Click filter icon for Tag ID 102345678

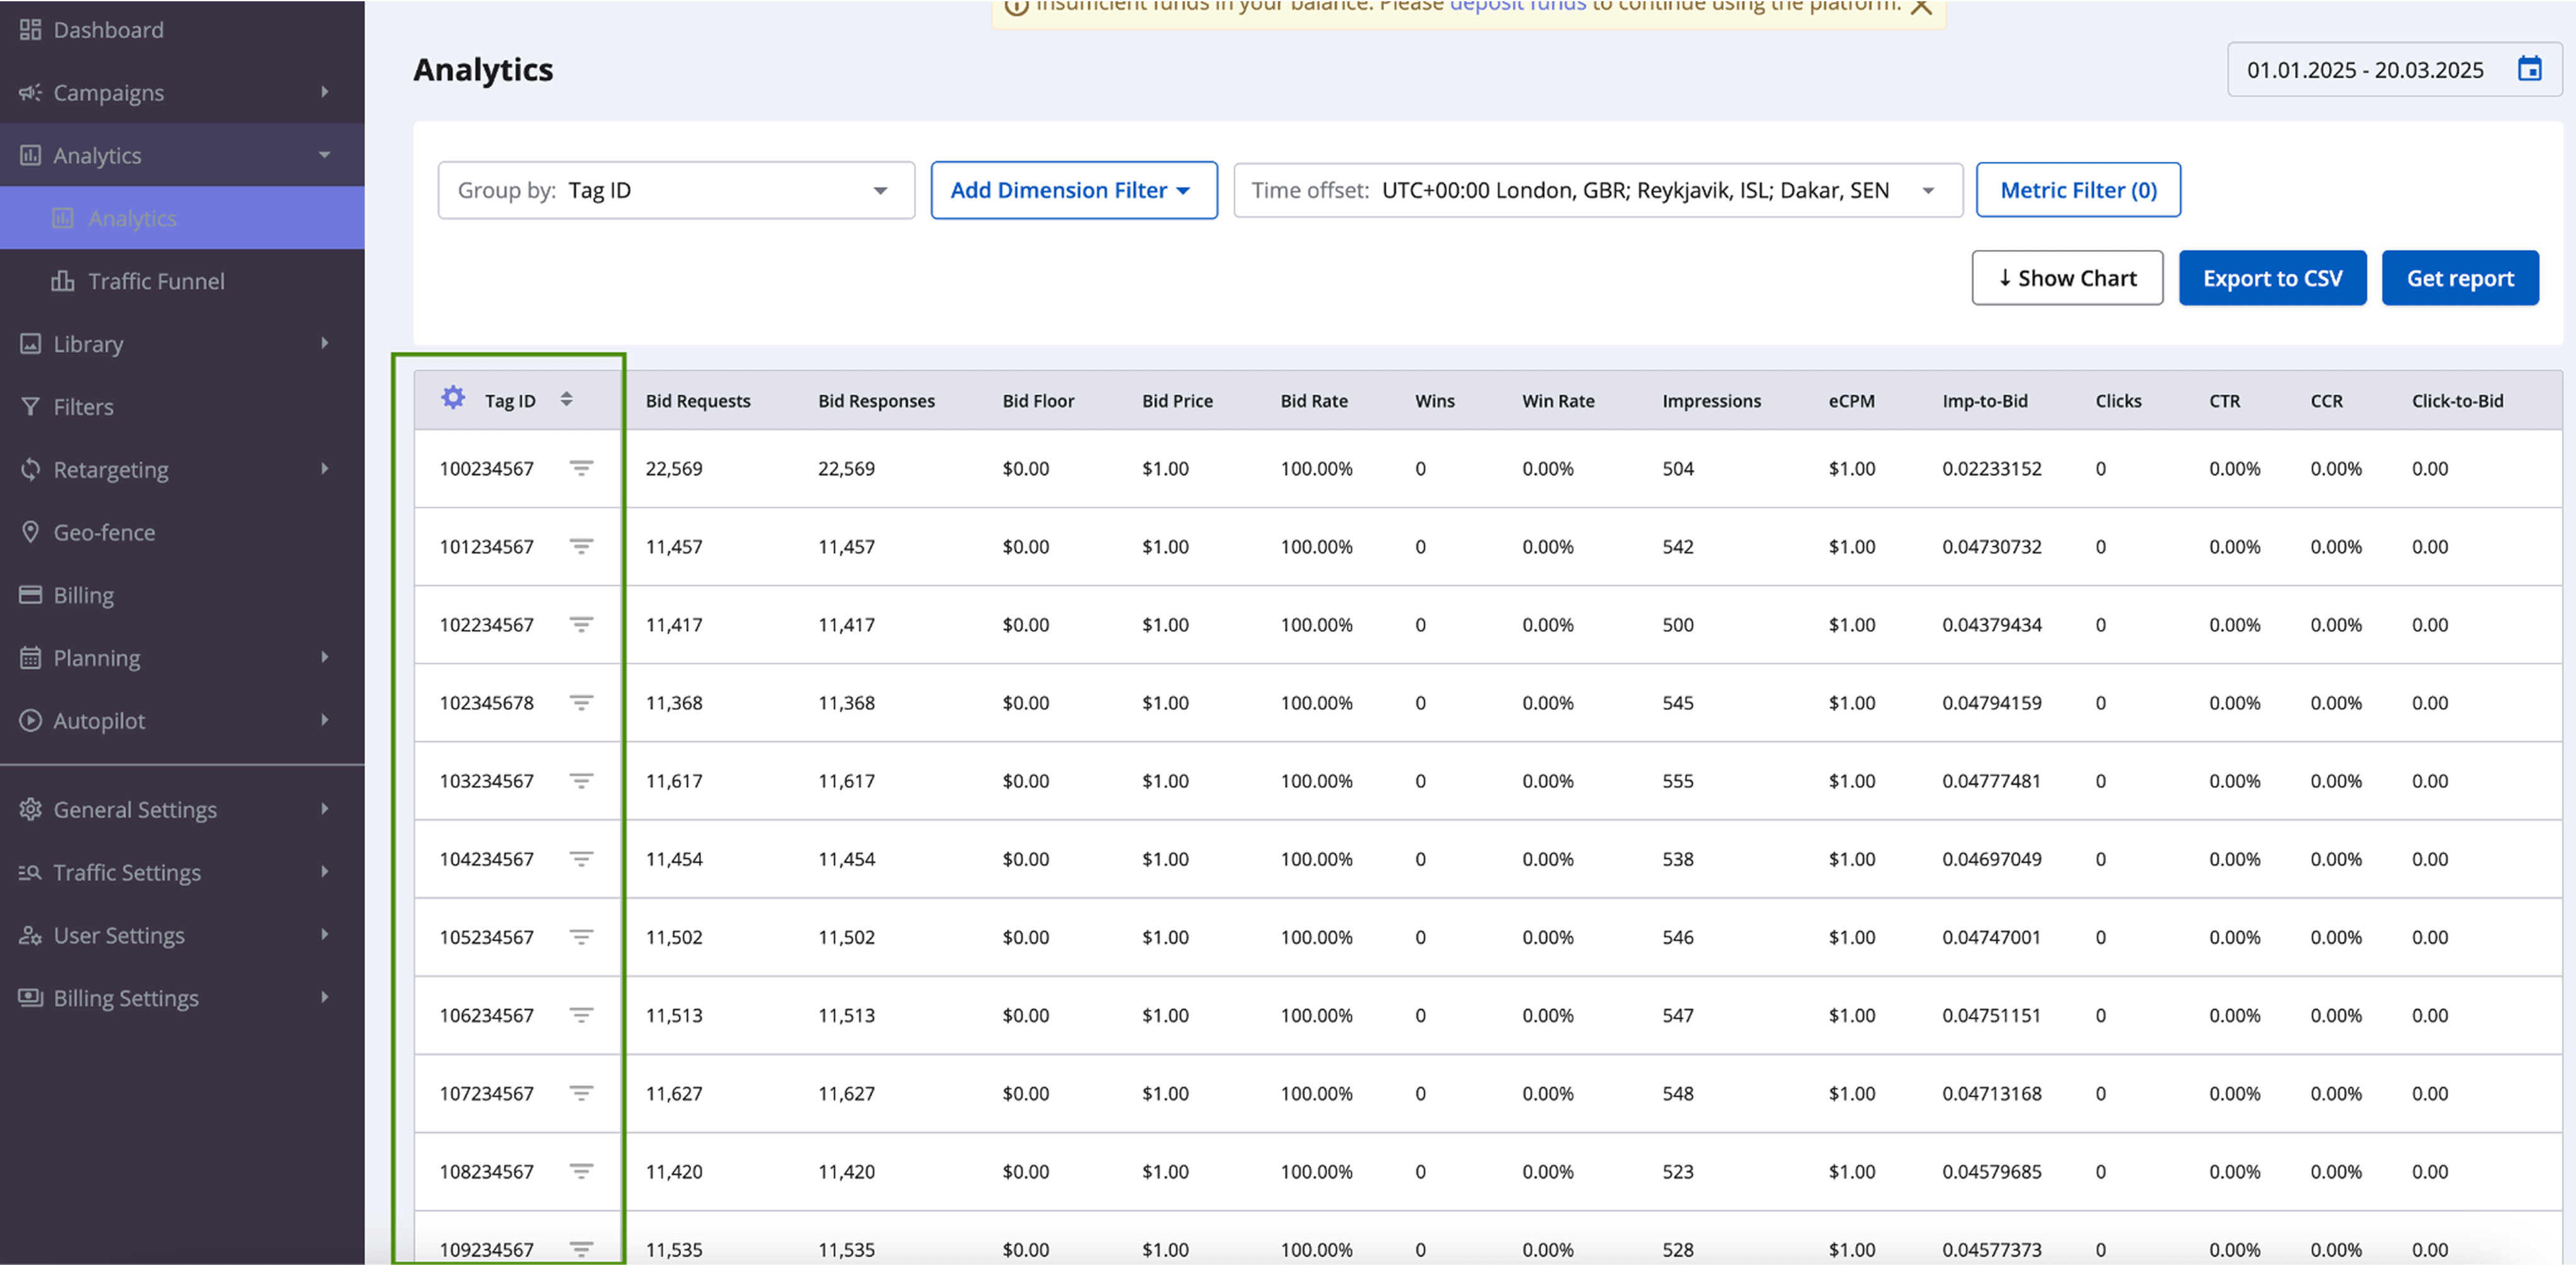581,702
